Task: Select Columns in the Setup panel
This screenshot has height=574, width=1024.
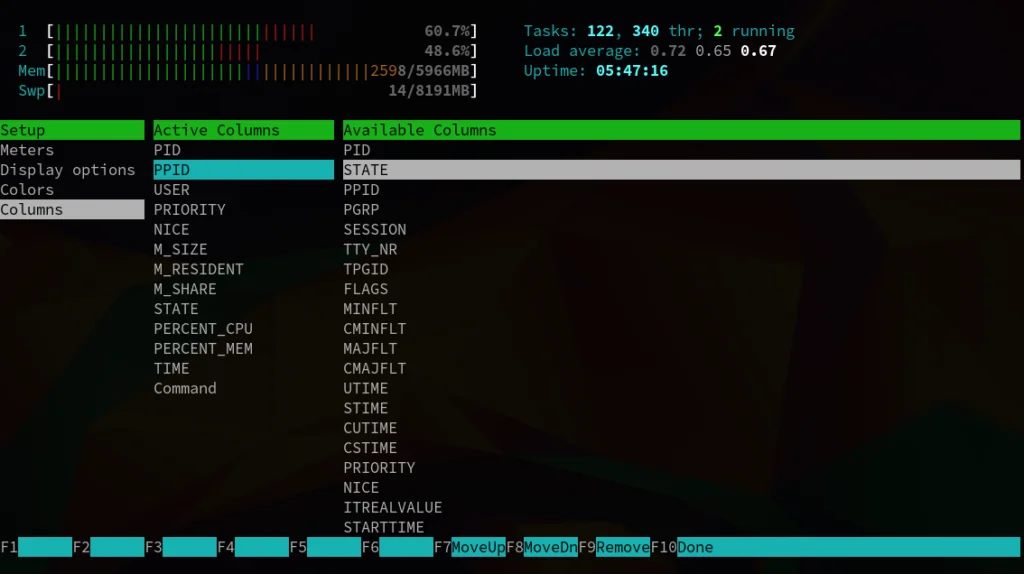Action: [72, 210]
